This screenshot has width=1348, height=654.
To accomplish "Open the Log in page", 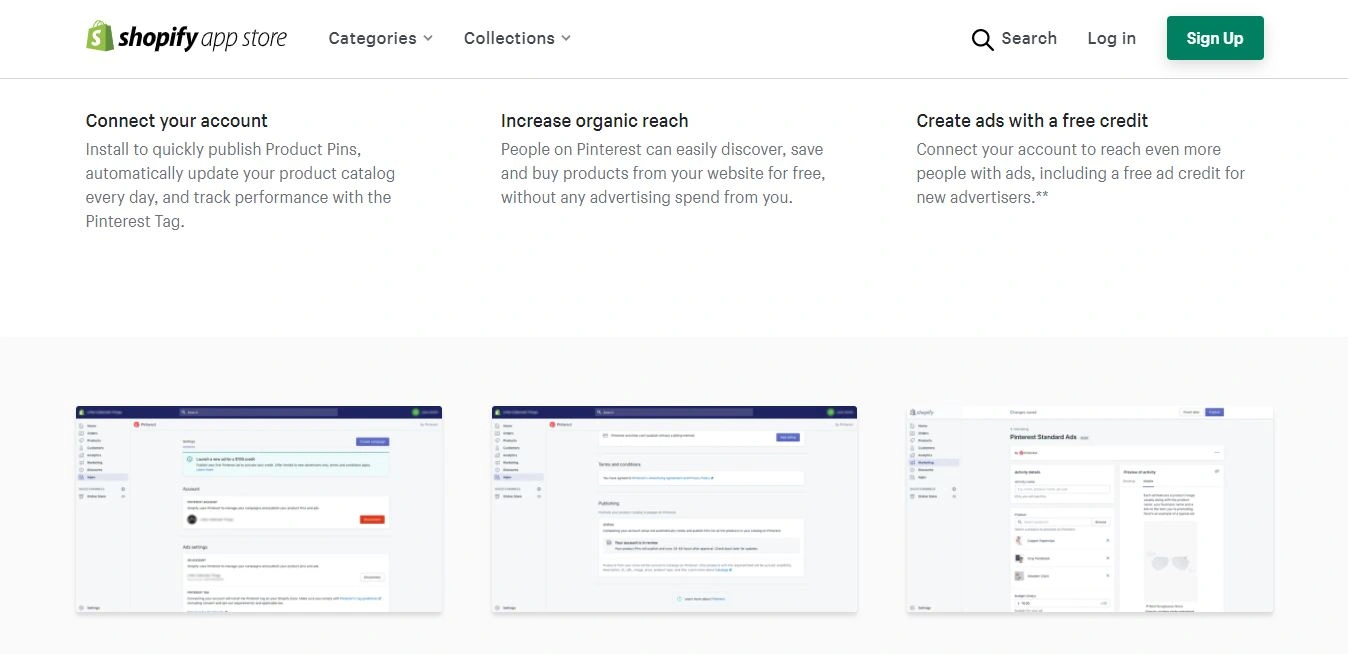I will point(1111,38).
